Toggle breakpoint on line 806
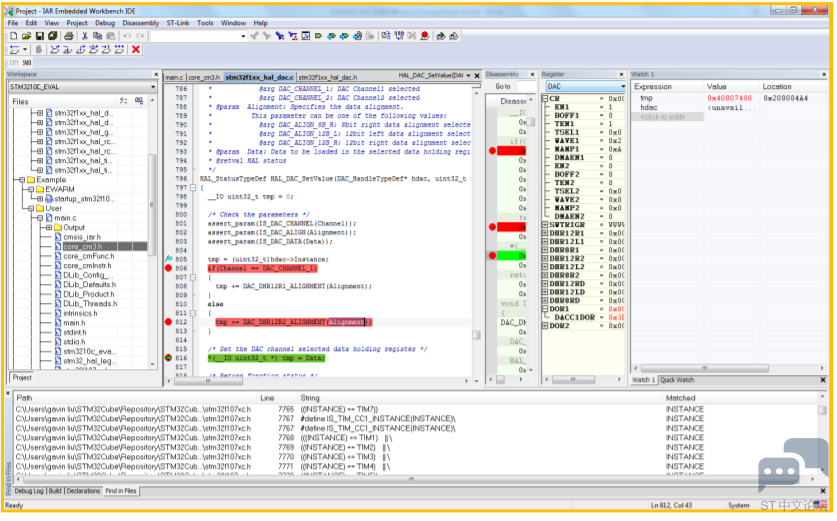Image resolution: width=837 pixels, height=521 pixels. point(168,268)
